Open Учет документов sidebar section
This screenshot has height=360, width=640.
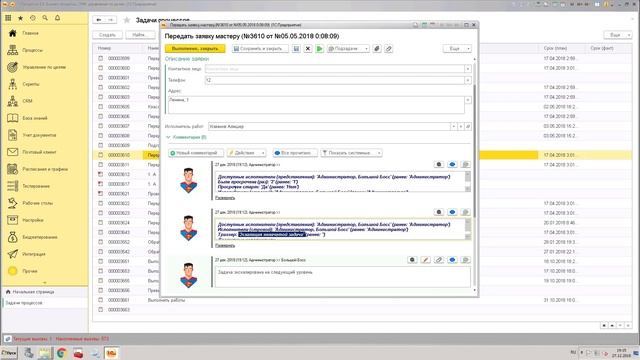pos(39,135)
